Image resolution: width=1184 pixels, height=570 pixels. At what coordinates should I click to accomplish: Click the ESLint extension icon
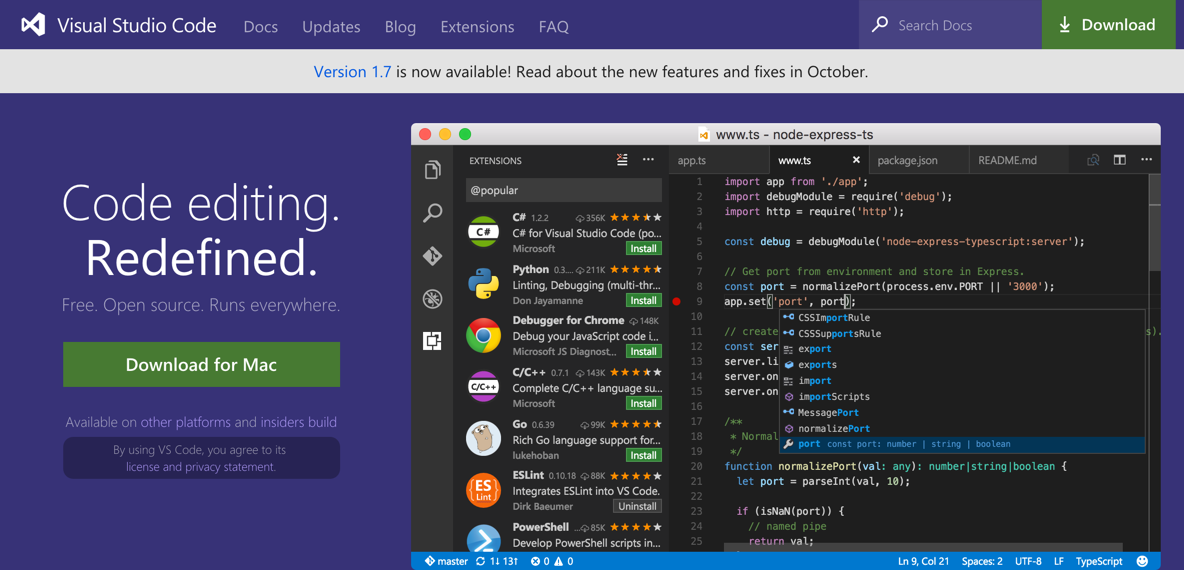tap(483, 489)
